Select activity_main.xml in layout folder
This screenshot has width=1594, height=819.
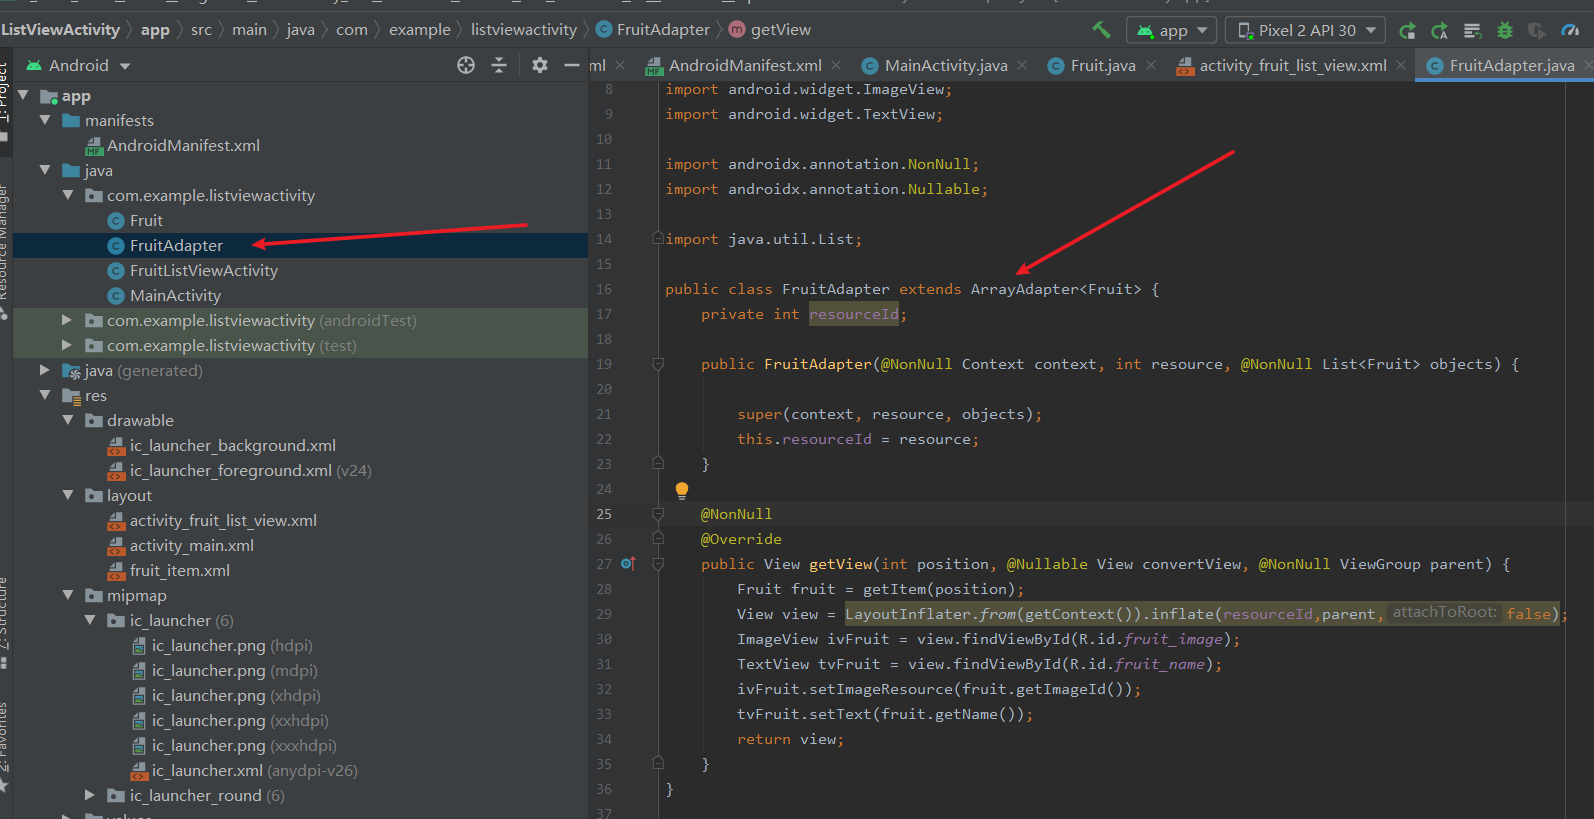pos(191,546)
